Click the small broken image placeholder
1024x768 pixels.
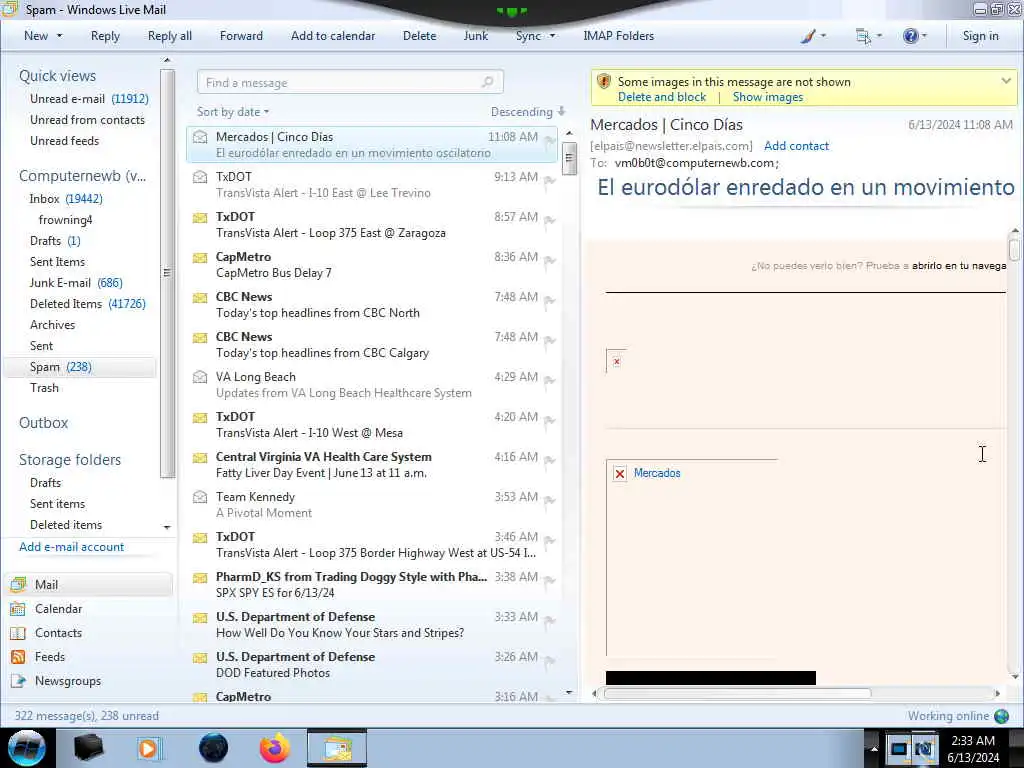pyautogui.click(x=616, y=361)
